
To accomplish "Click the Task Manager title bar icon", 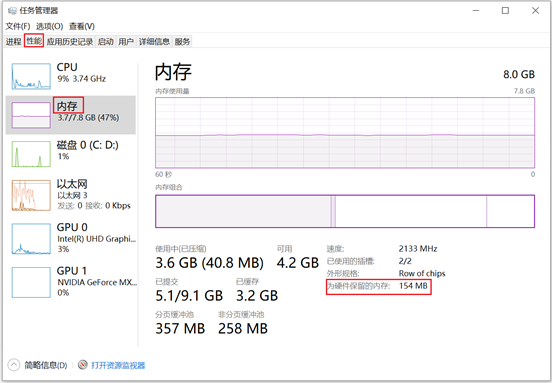I will pos(12,11).
